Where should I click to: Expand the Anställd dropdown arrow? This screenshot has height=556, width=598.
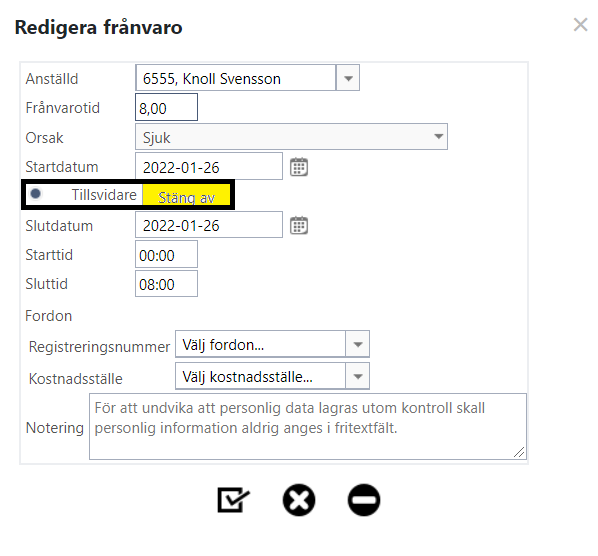(348, 78)
